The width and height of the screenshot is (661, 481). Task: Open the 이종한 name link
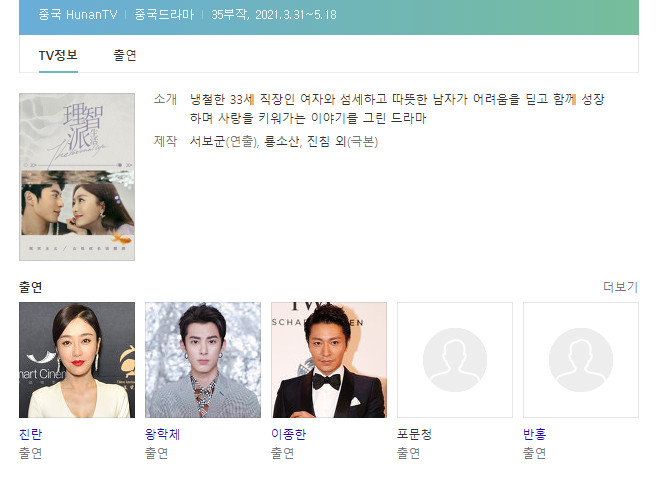point(288,434)
